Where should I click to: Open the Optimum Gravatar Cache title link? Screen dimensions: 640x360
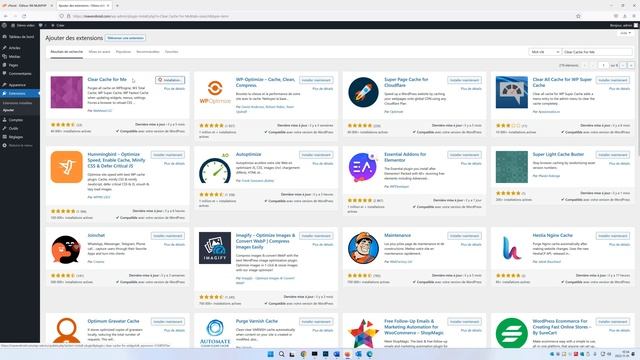click(x=113, y=321)
